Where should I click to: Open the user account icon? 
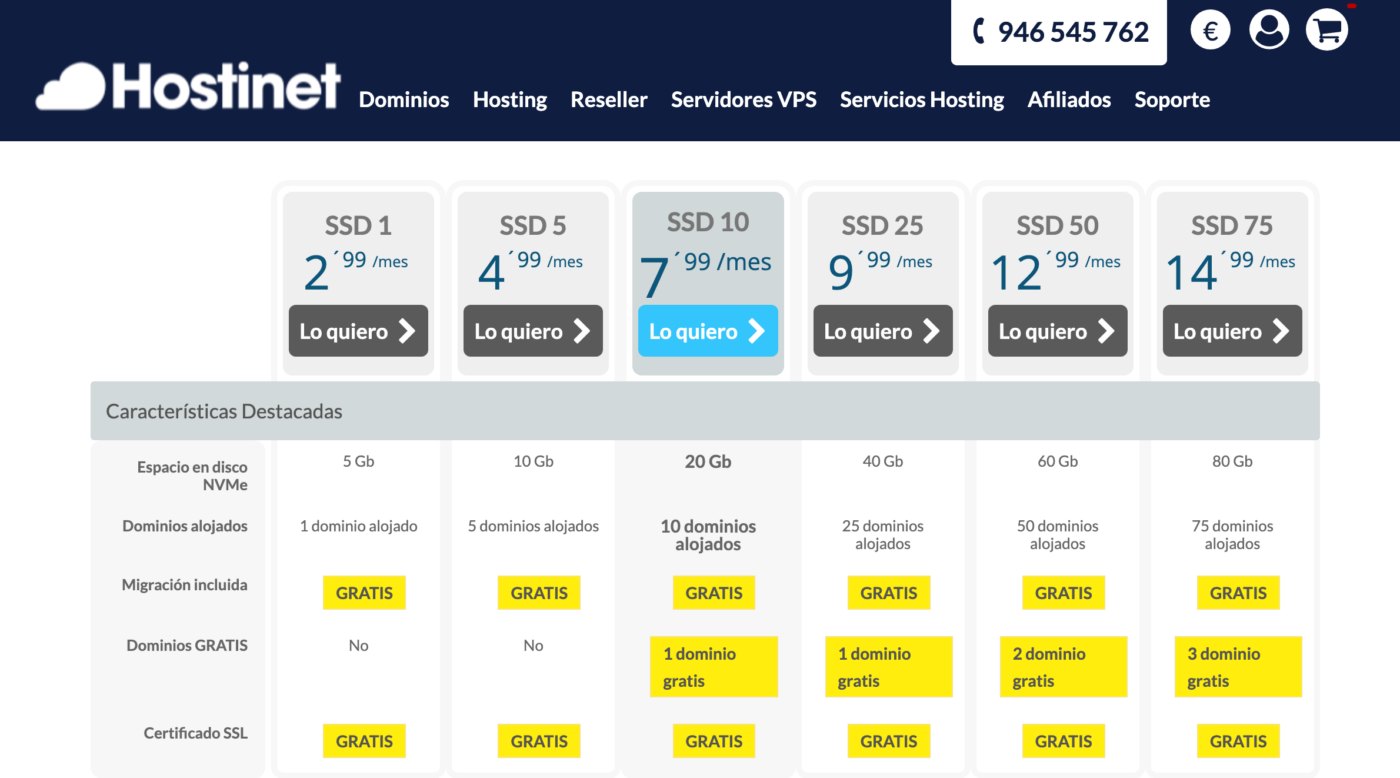(1269, 31)
